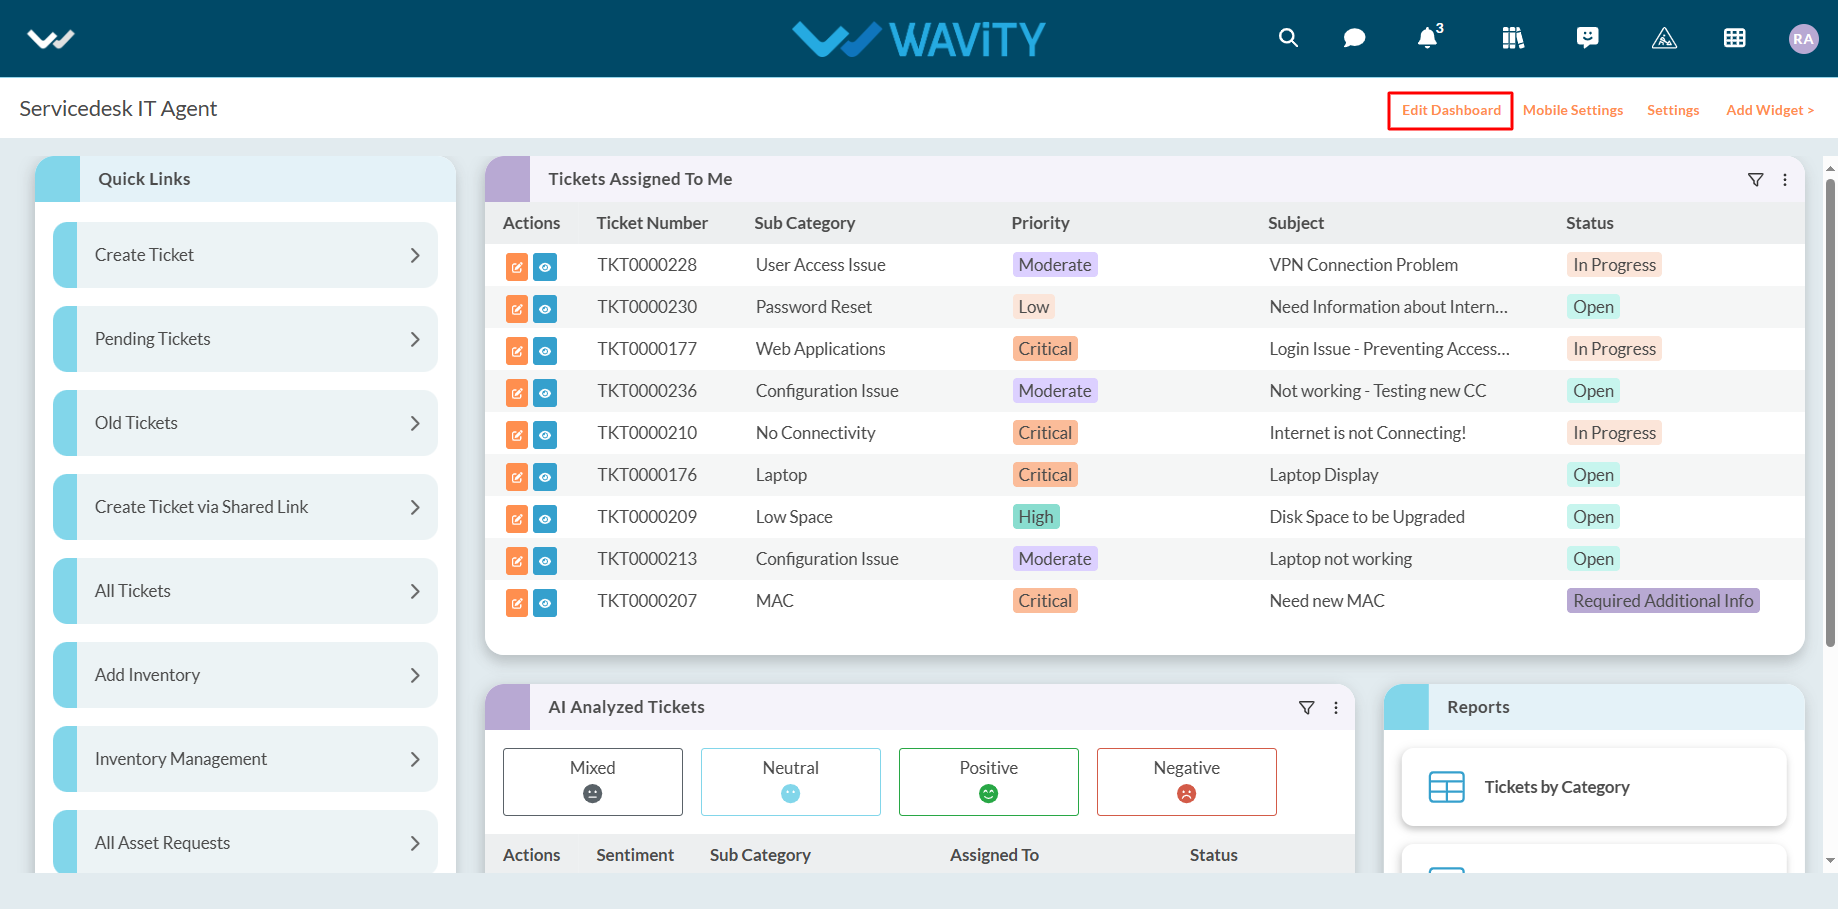Filter the AI Analyzed Tickets widget

[x=1306, y=708]
